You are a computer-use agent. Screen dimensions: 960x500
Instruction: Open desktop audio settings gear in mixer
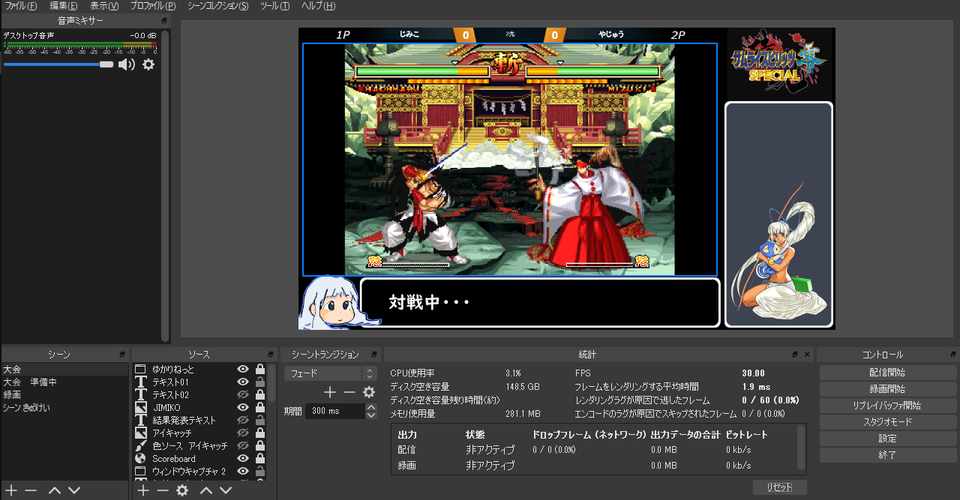[x=148, y=64]
